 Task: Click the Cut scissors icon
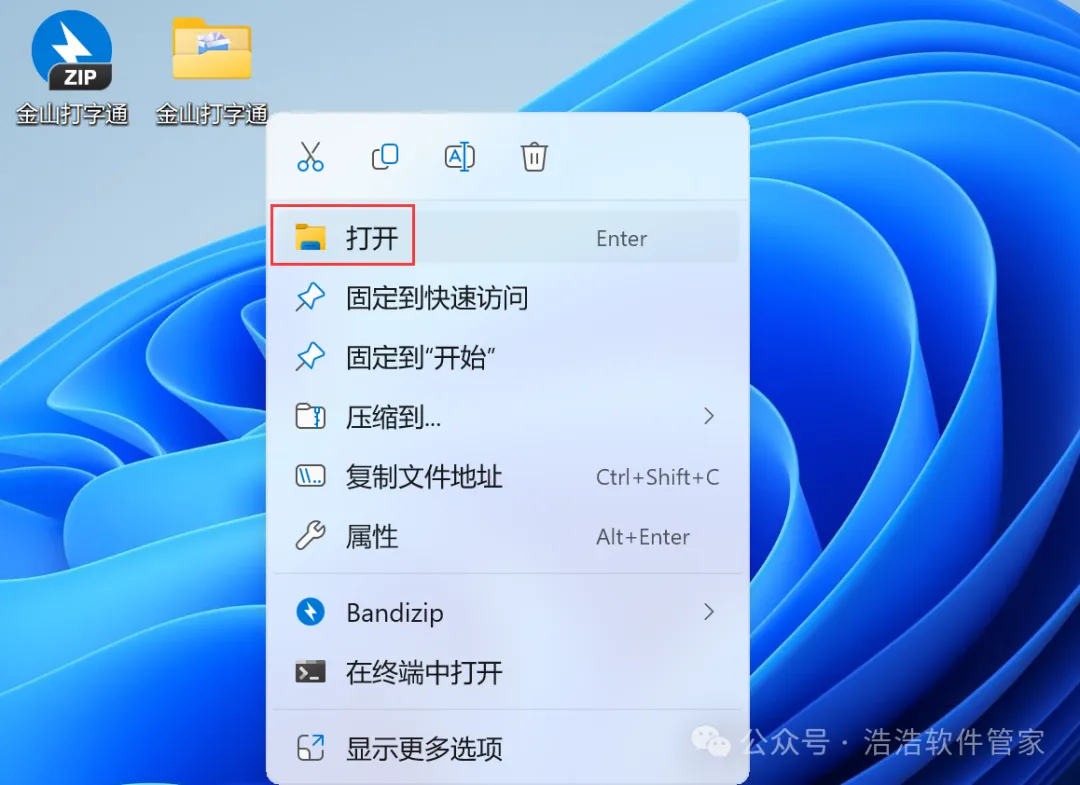(310, 157)
